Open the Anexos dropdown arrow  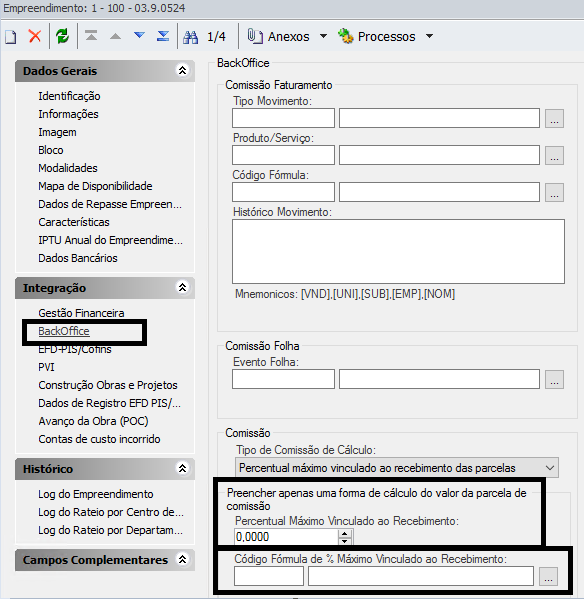click(x=323, y=36)
